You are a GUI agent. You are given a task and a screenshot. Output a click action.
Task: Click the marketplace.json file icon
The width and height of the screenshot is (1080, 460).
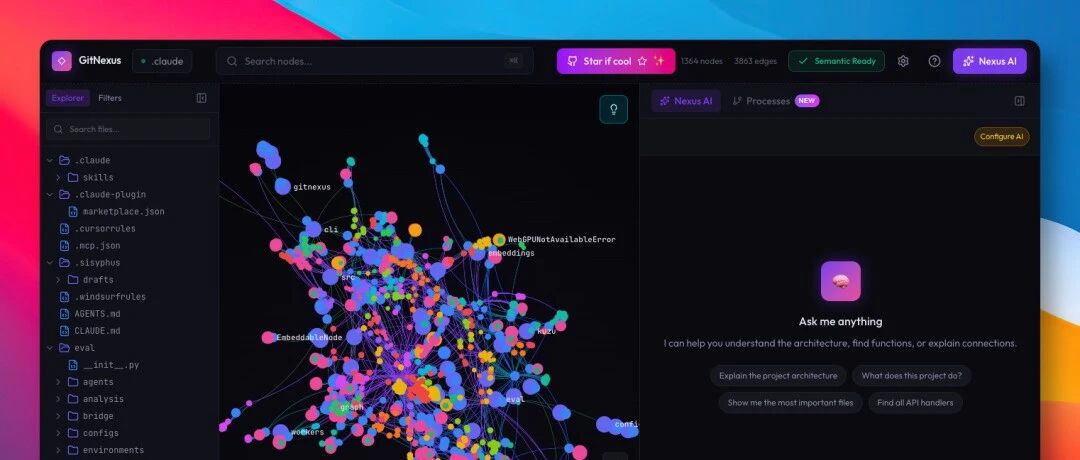[74, 211]
